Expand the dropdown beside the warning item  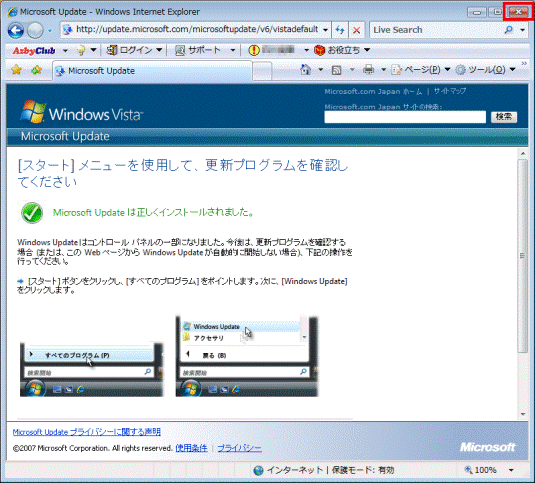[x=306, y=50]
